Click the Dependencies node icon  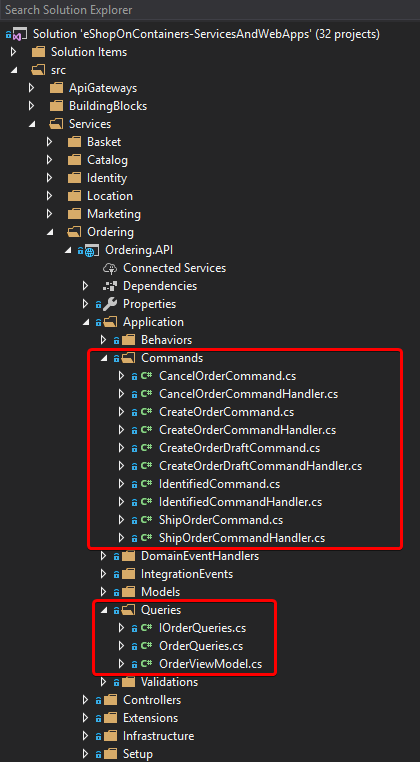pyautogui.click(x=110, y=286)
